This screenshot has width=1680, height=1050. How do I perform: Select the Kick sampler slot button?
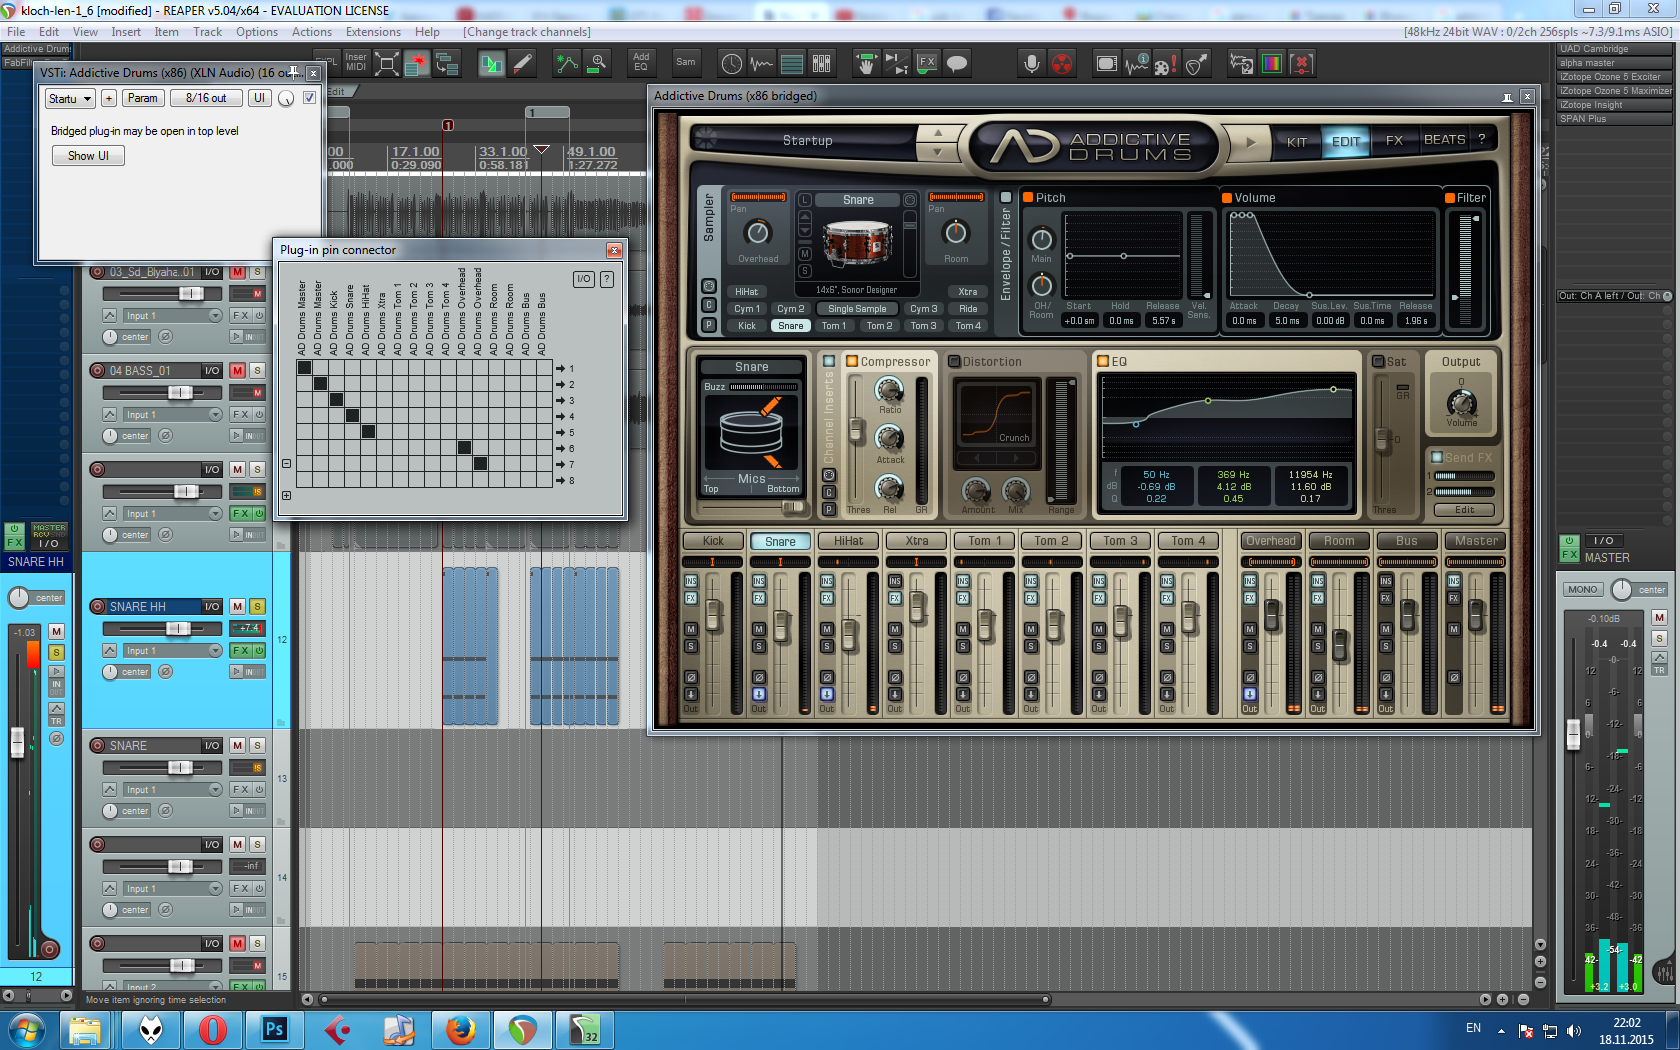coord(747,325)
